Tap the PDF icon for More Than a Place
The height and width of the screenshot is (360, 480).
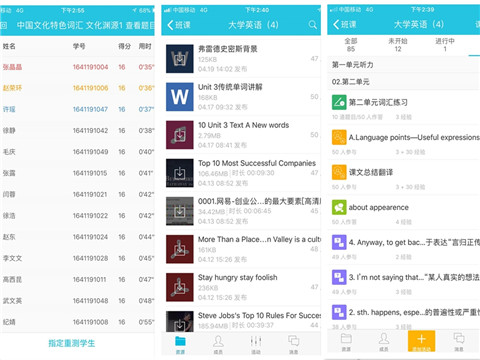point(180,249)
